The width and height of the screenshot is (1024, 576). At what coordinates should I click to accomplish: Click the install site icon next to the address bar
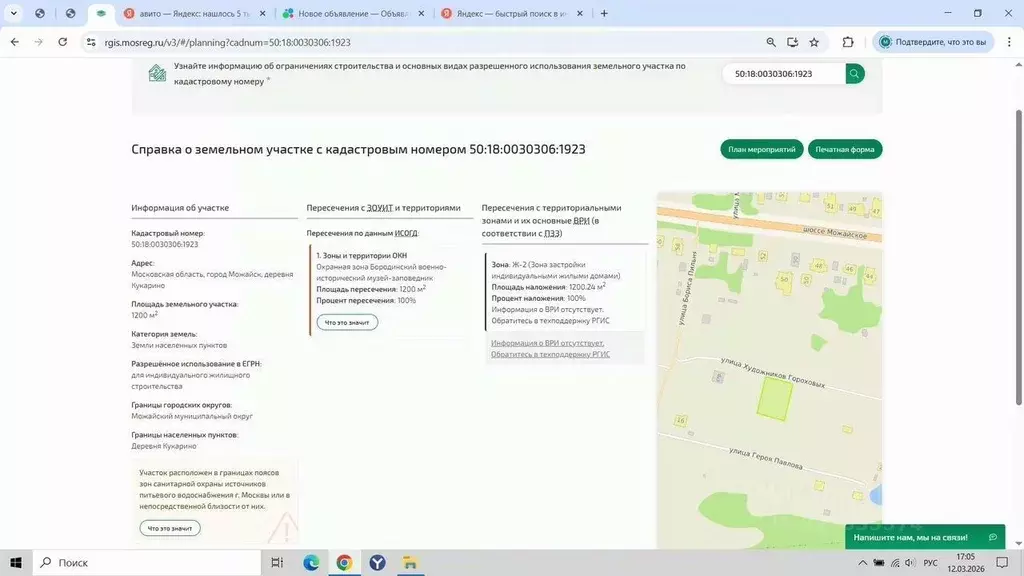pyautogui.click(x=792, y=43)
